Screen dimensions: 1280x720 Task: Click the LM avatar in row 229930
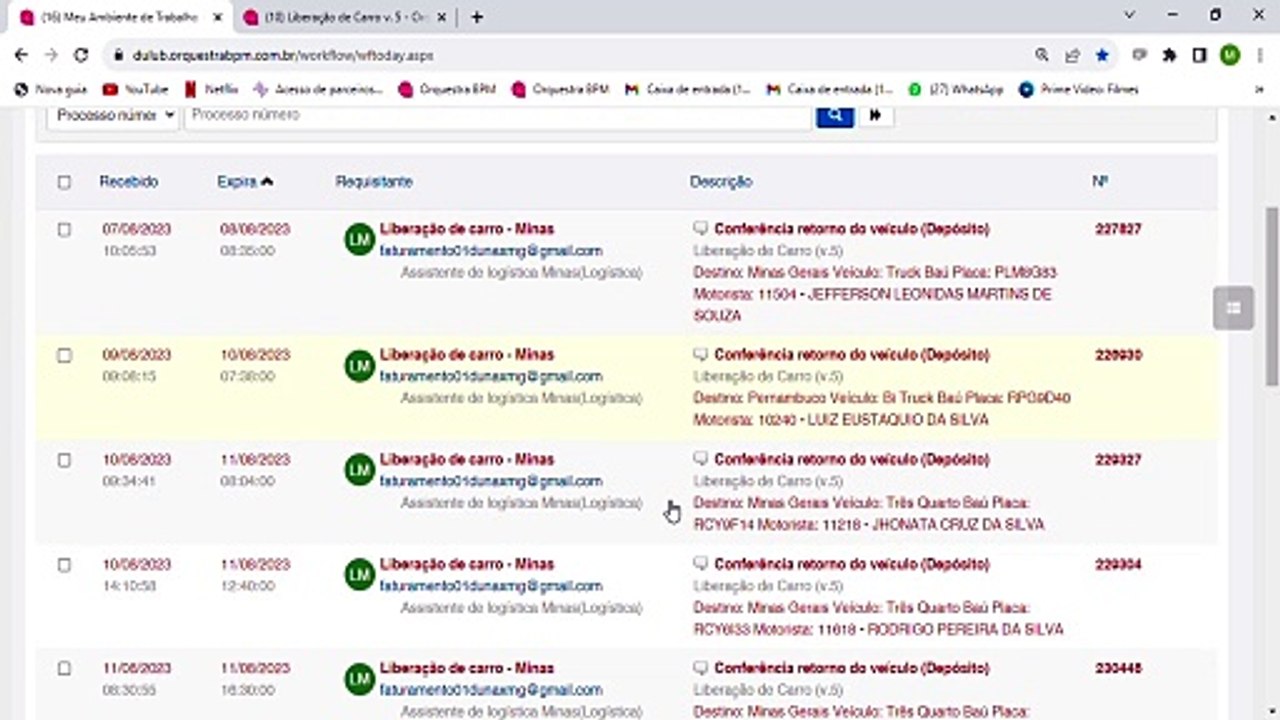[359, 366]
